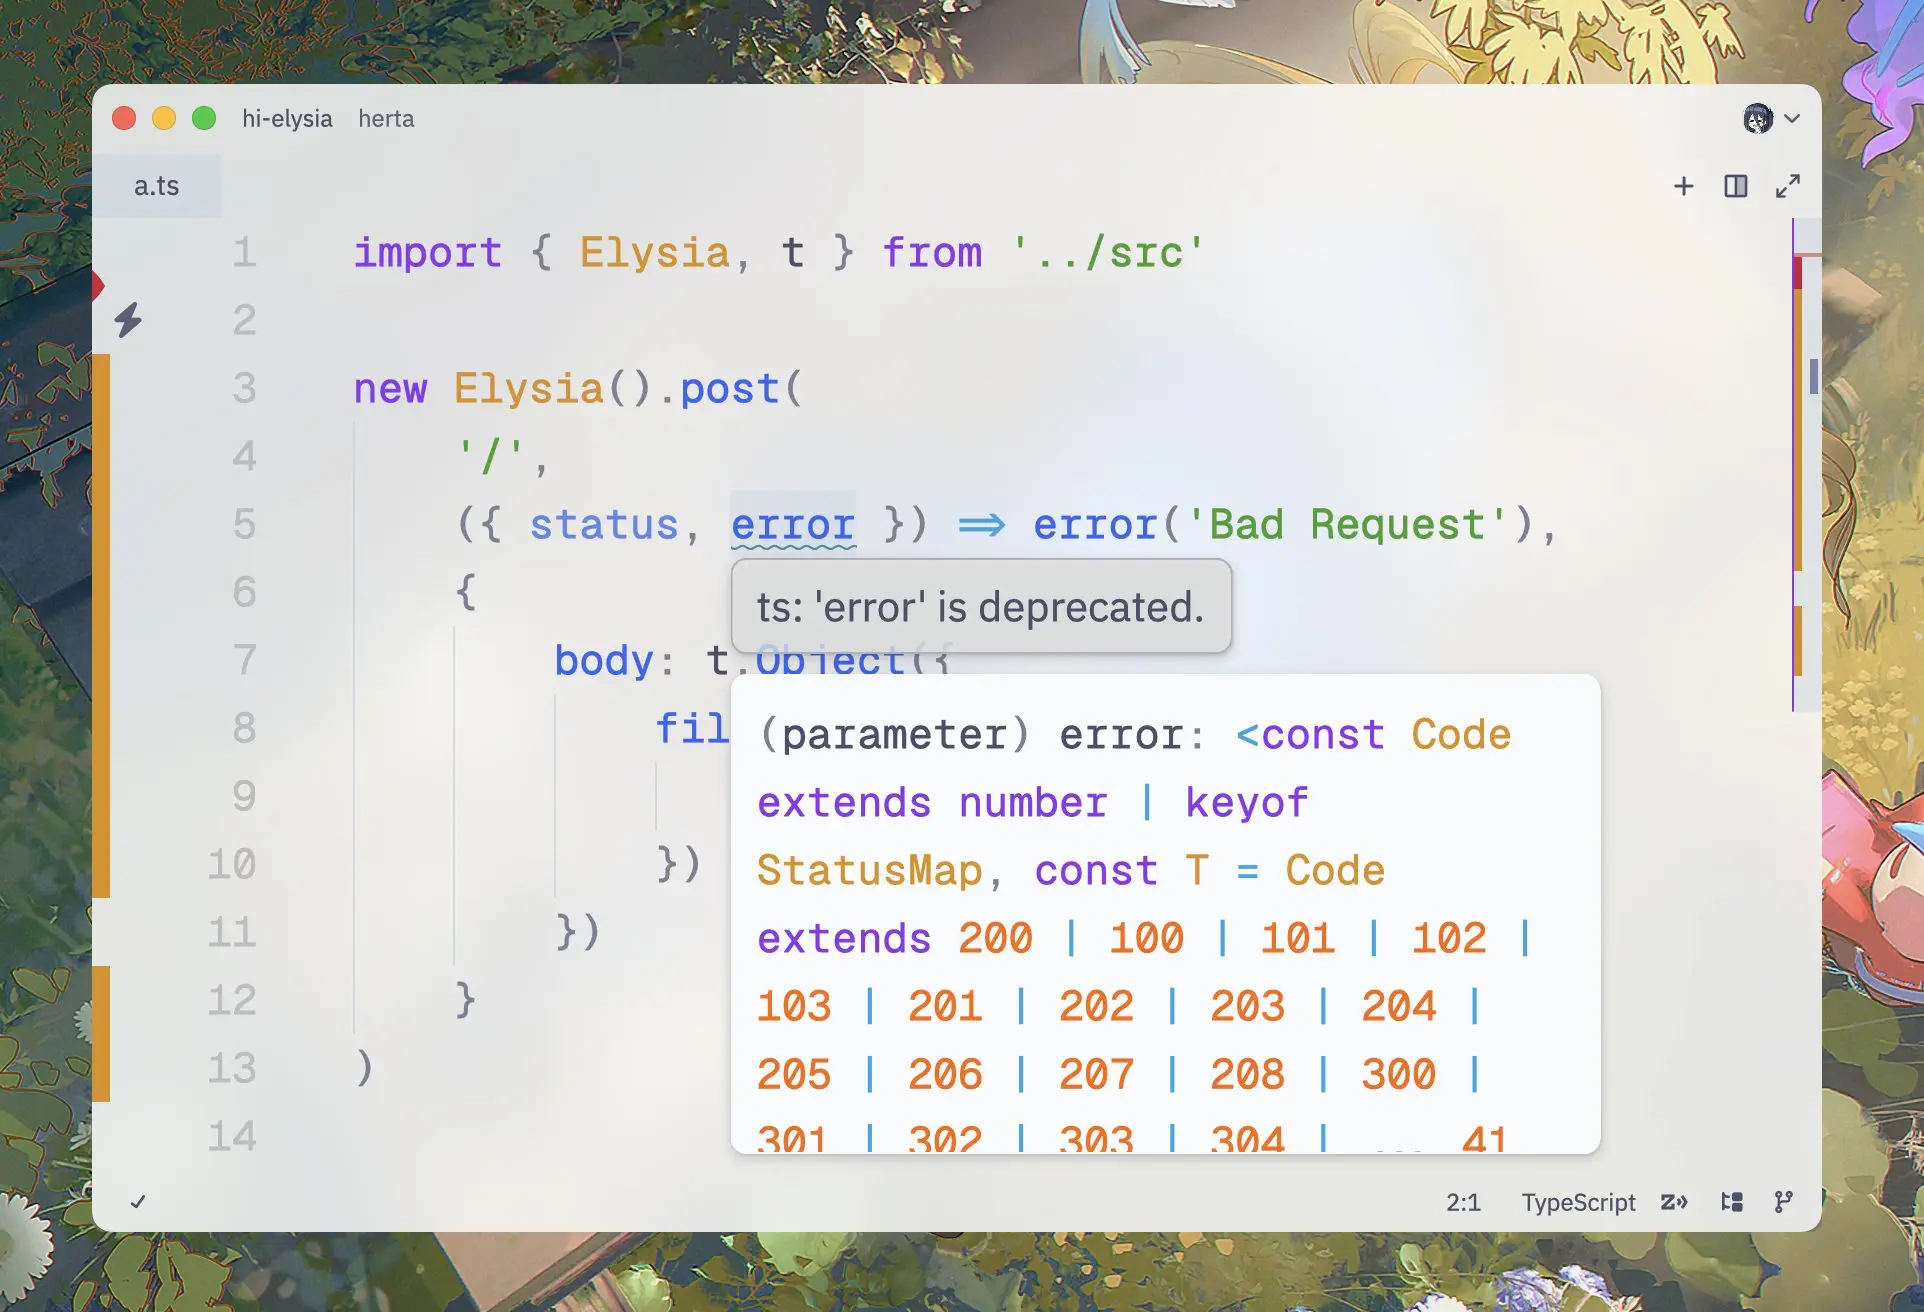This screenshot has height=1312, width=1924.
Task: Open source control via the branch icon bottom right
Action: pos(1786,1202)
